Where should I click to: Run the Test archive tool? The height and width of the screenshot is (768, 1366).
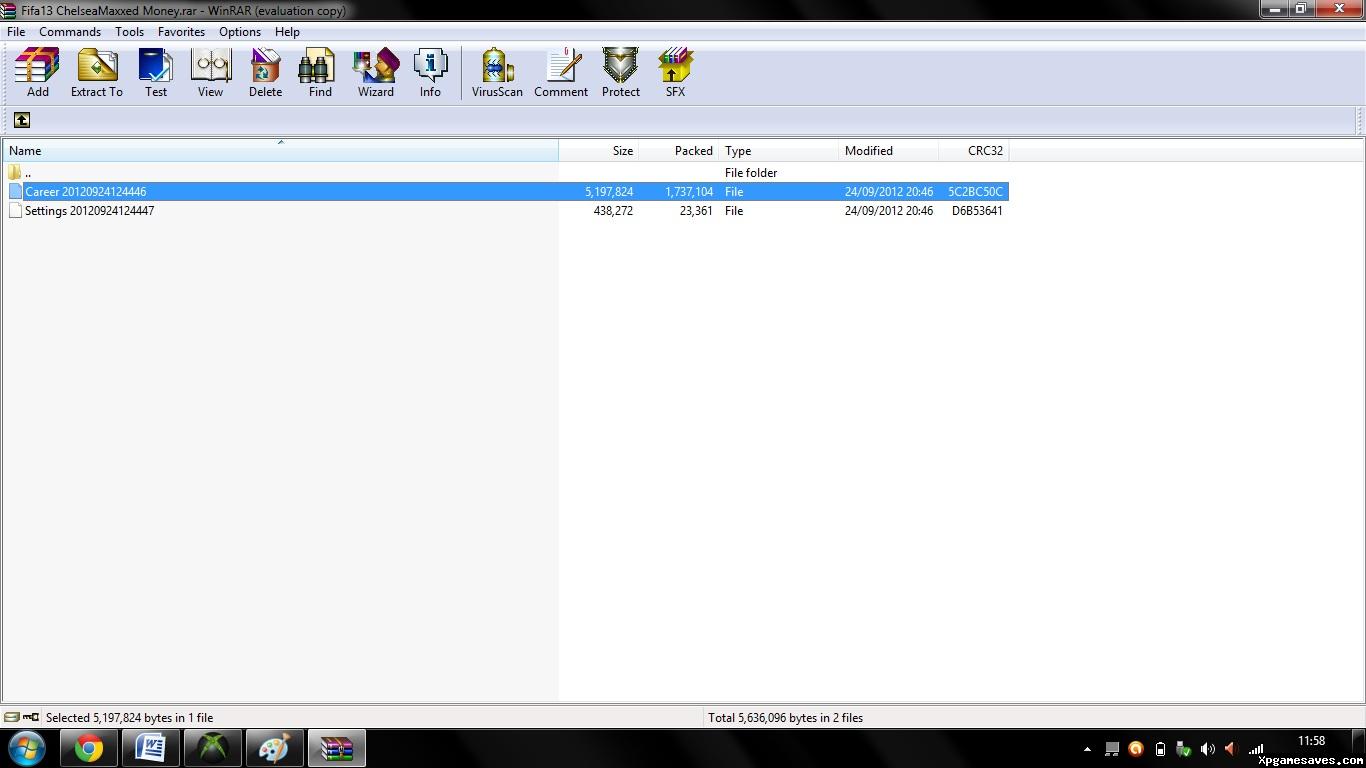[156, 73]
